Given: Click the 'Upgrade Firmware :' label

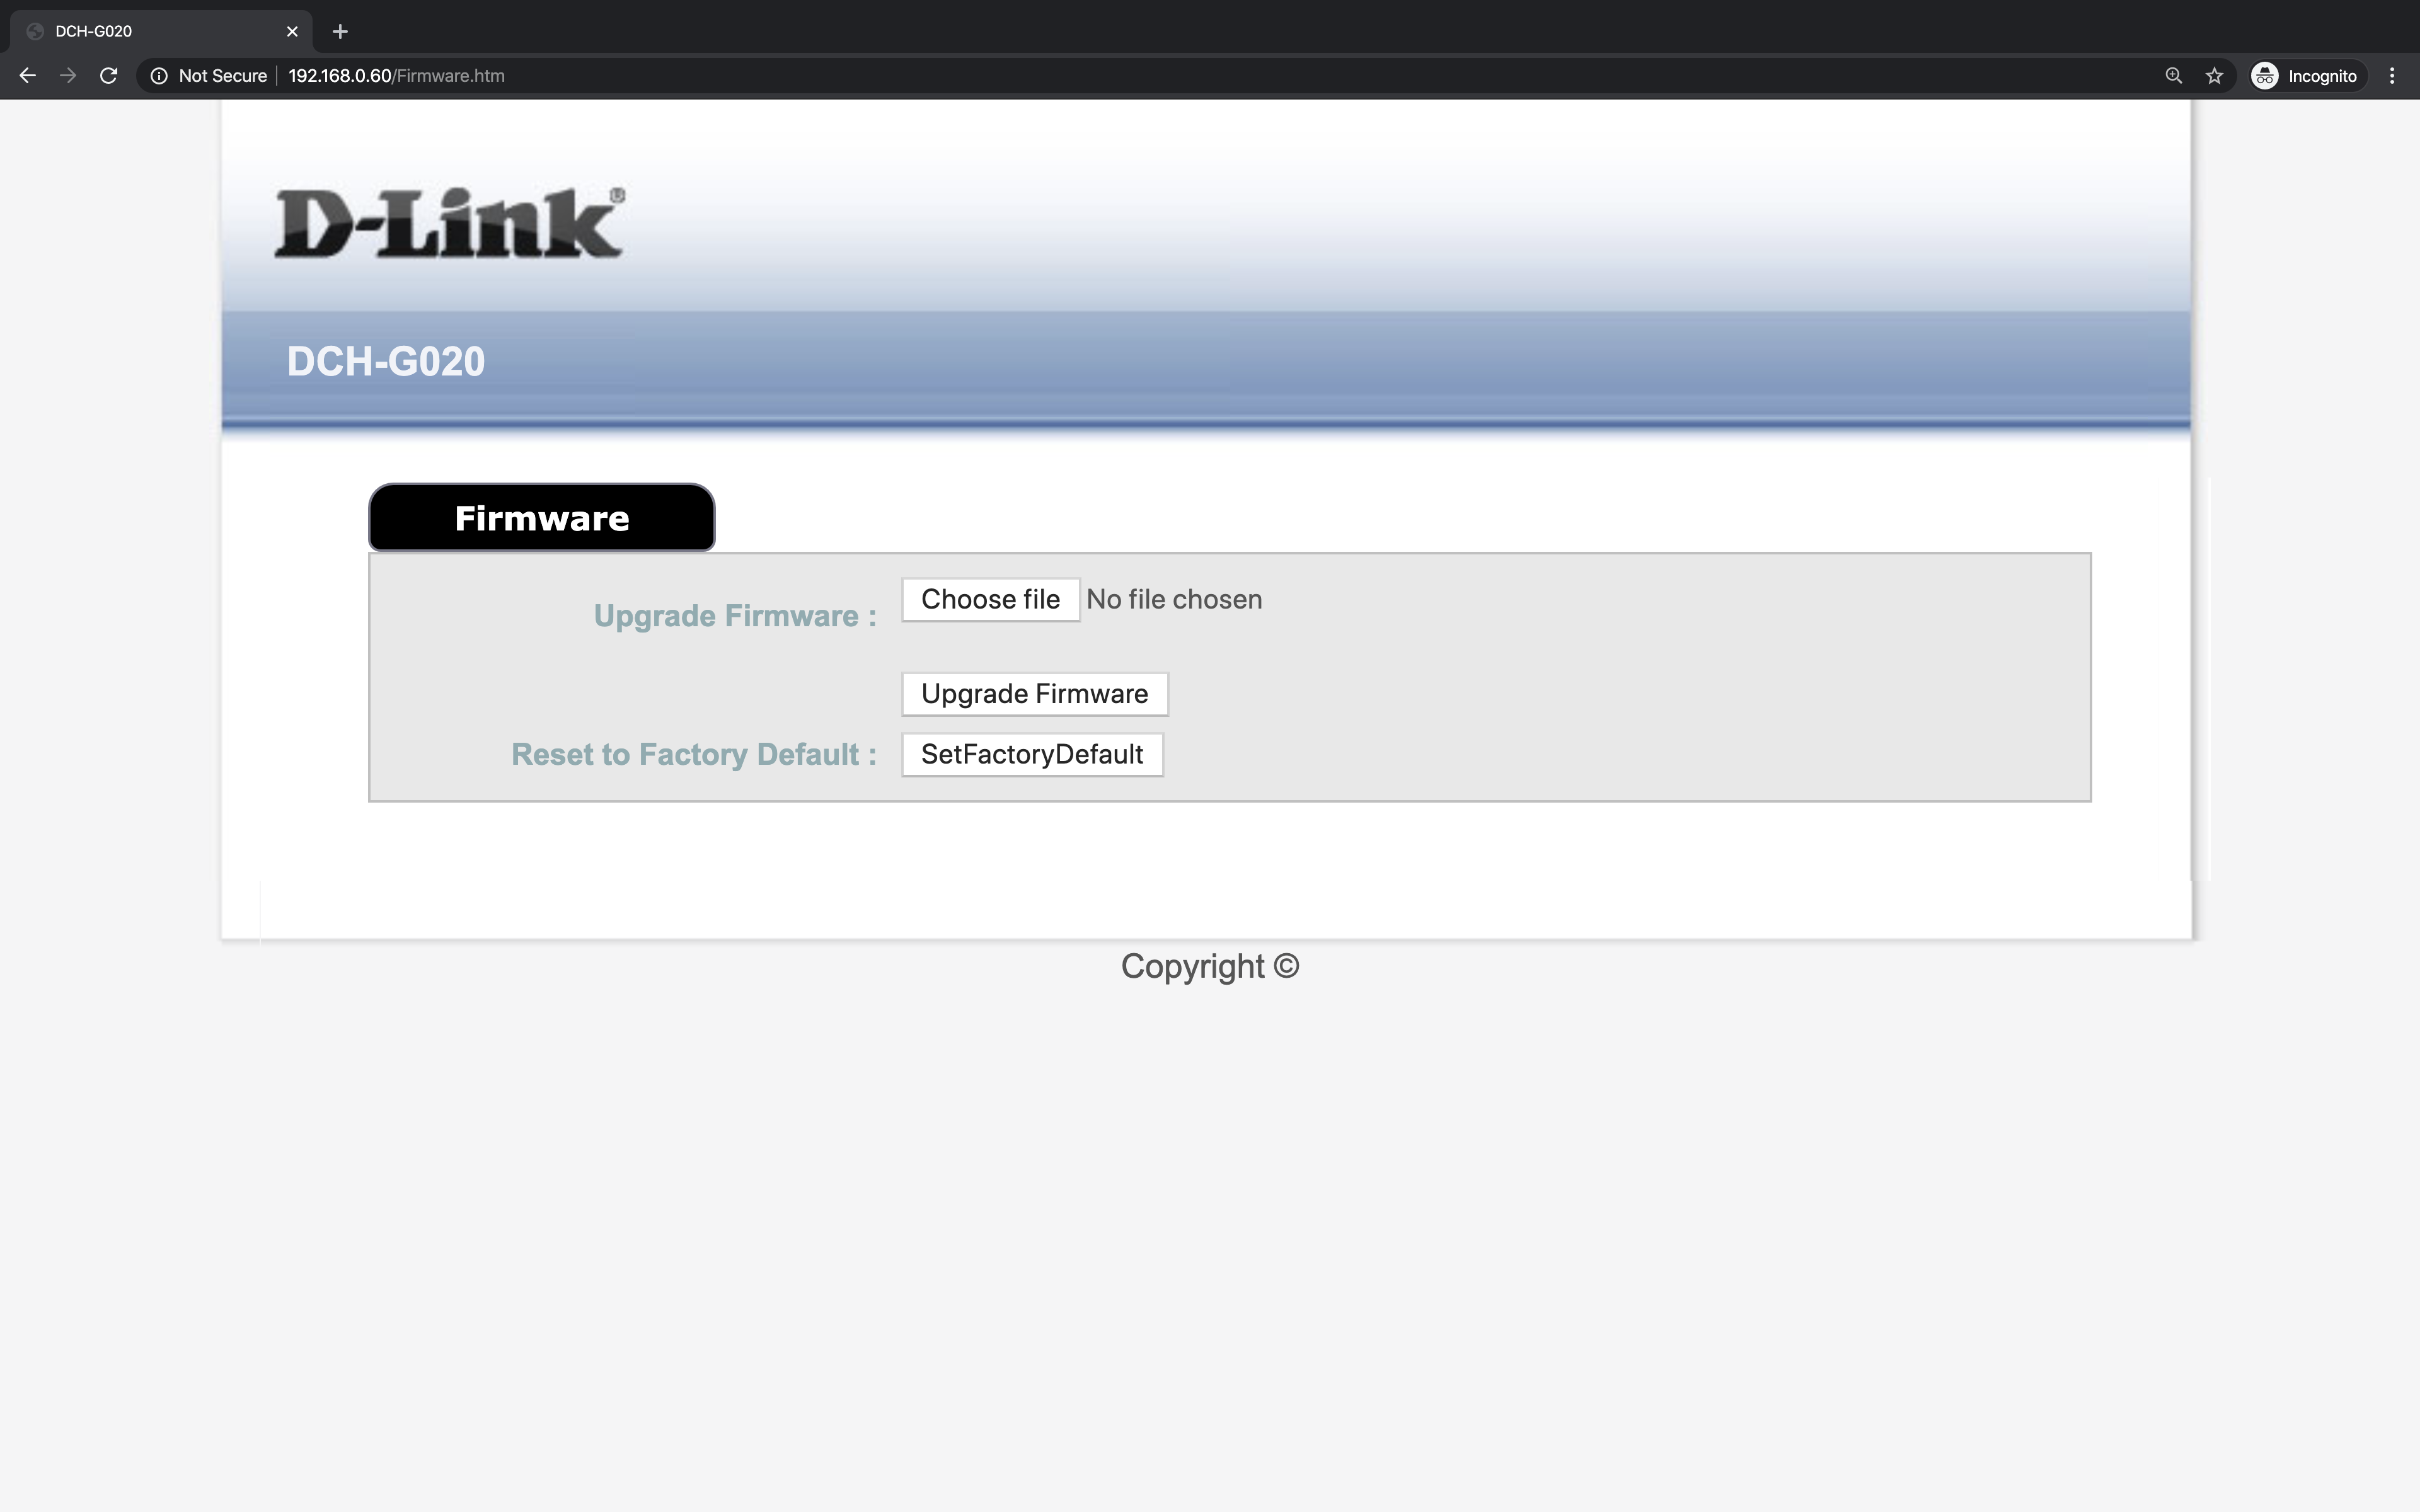Looking at the screenshot, I should [735, 615].
